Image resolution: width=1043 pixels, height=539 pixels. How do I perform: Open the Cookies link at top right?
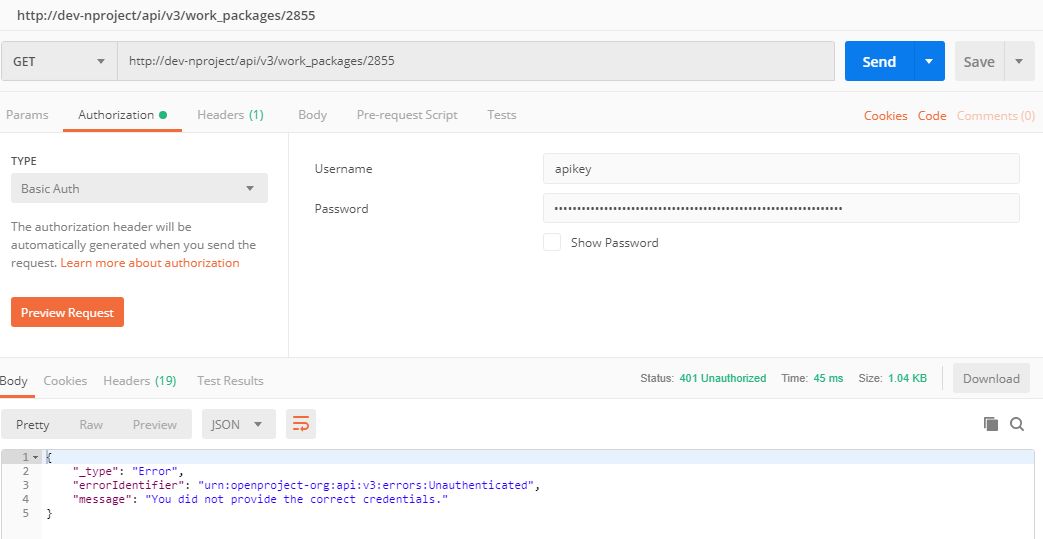click(885, 115)
